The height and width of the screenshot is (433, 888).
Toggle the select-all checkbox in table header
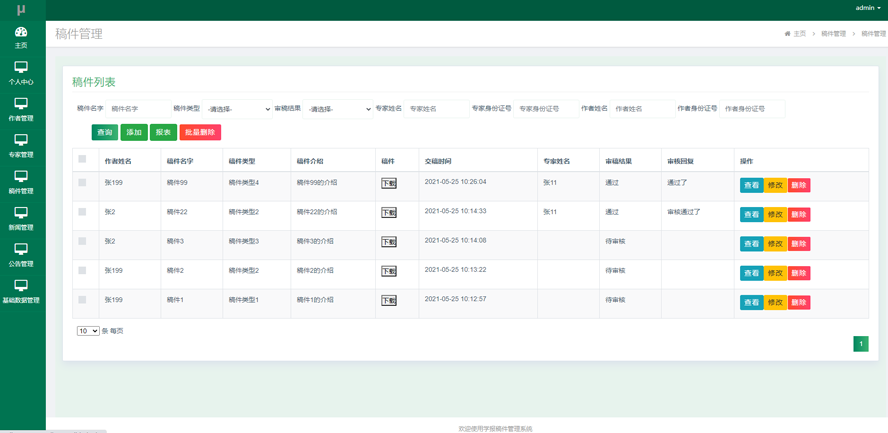[x=82, y=160]
